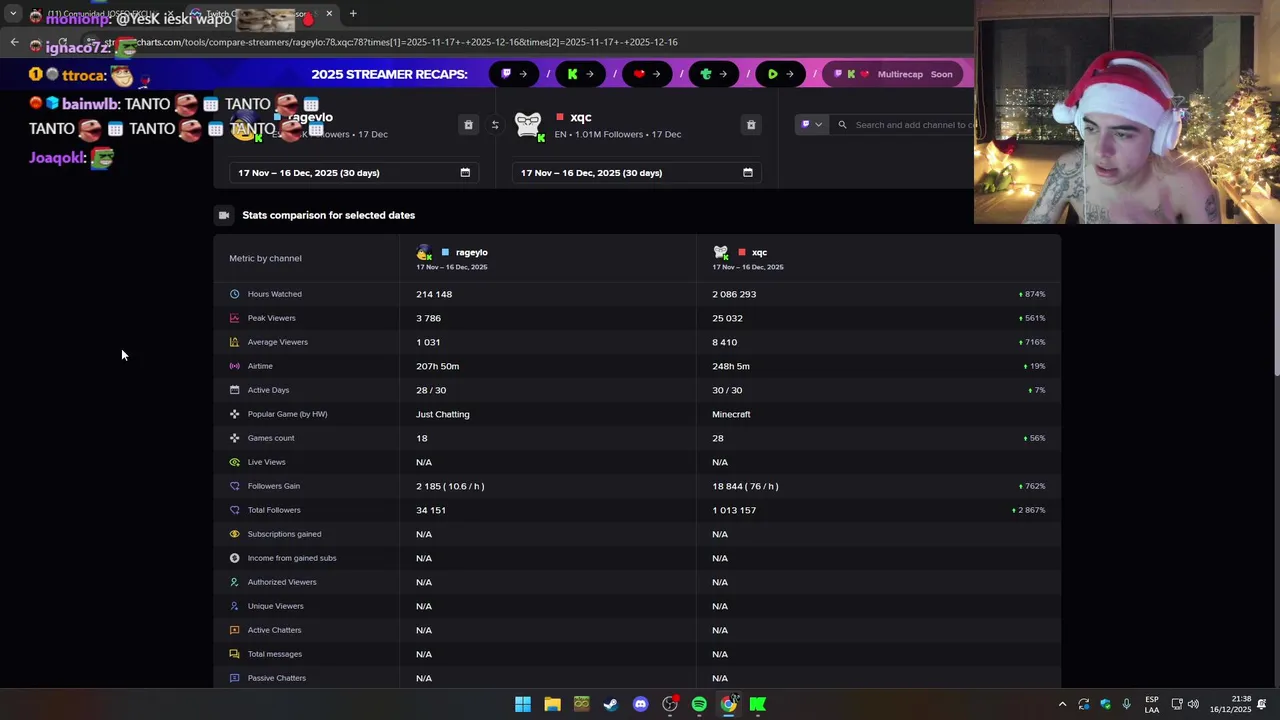The width and height of the screenshot is (1280, 720).
Task: Open platform selector dropdown beside search
Action: (811, 125)
